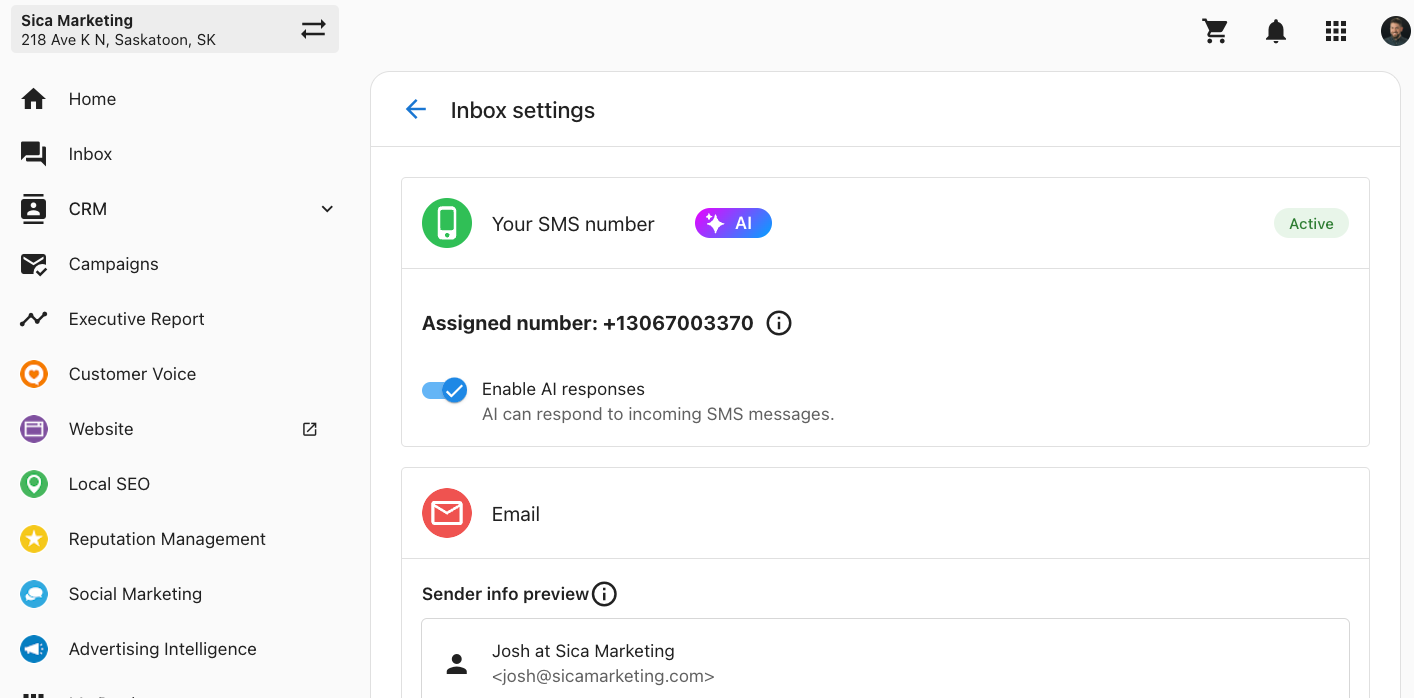Click the Active status badge

(x=1311, y=223)
